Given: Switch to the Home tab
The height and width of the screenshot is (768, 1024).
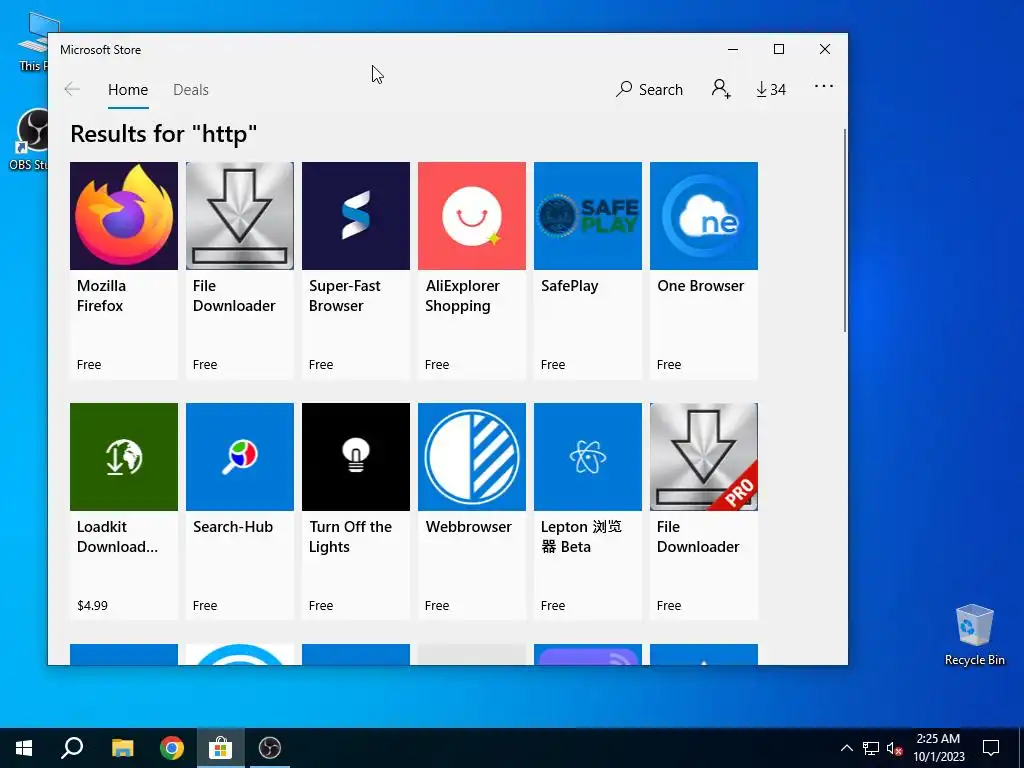Looking at the screenshot, I should pyautogui.click(x=128, y=89).
